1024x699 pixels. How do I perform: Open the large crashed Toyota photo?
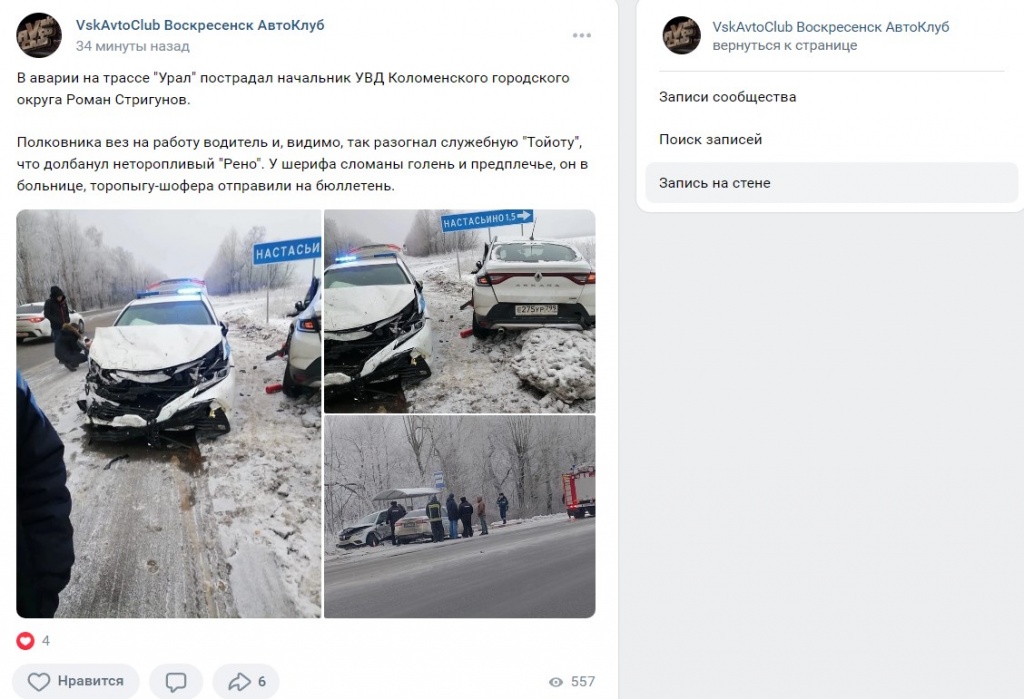169,414
